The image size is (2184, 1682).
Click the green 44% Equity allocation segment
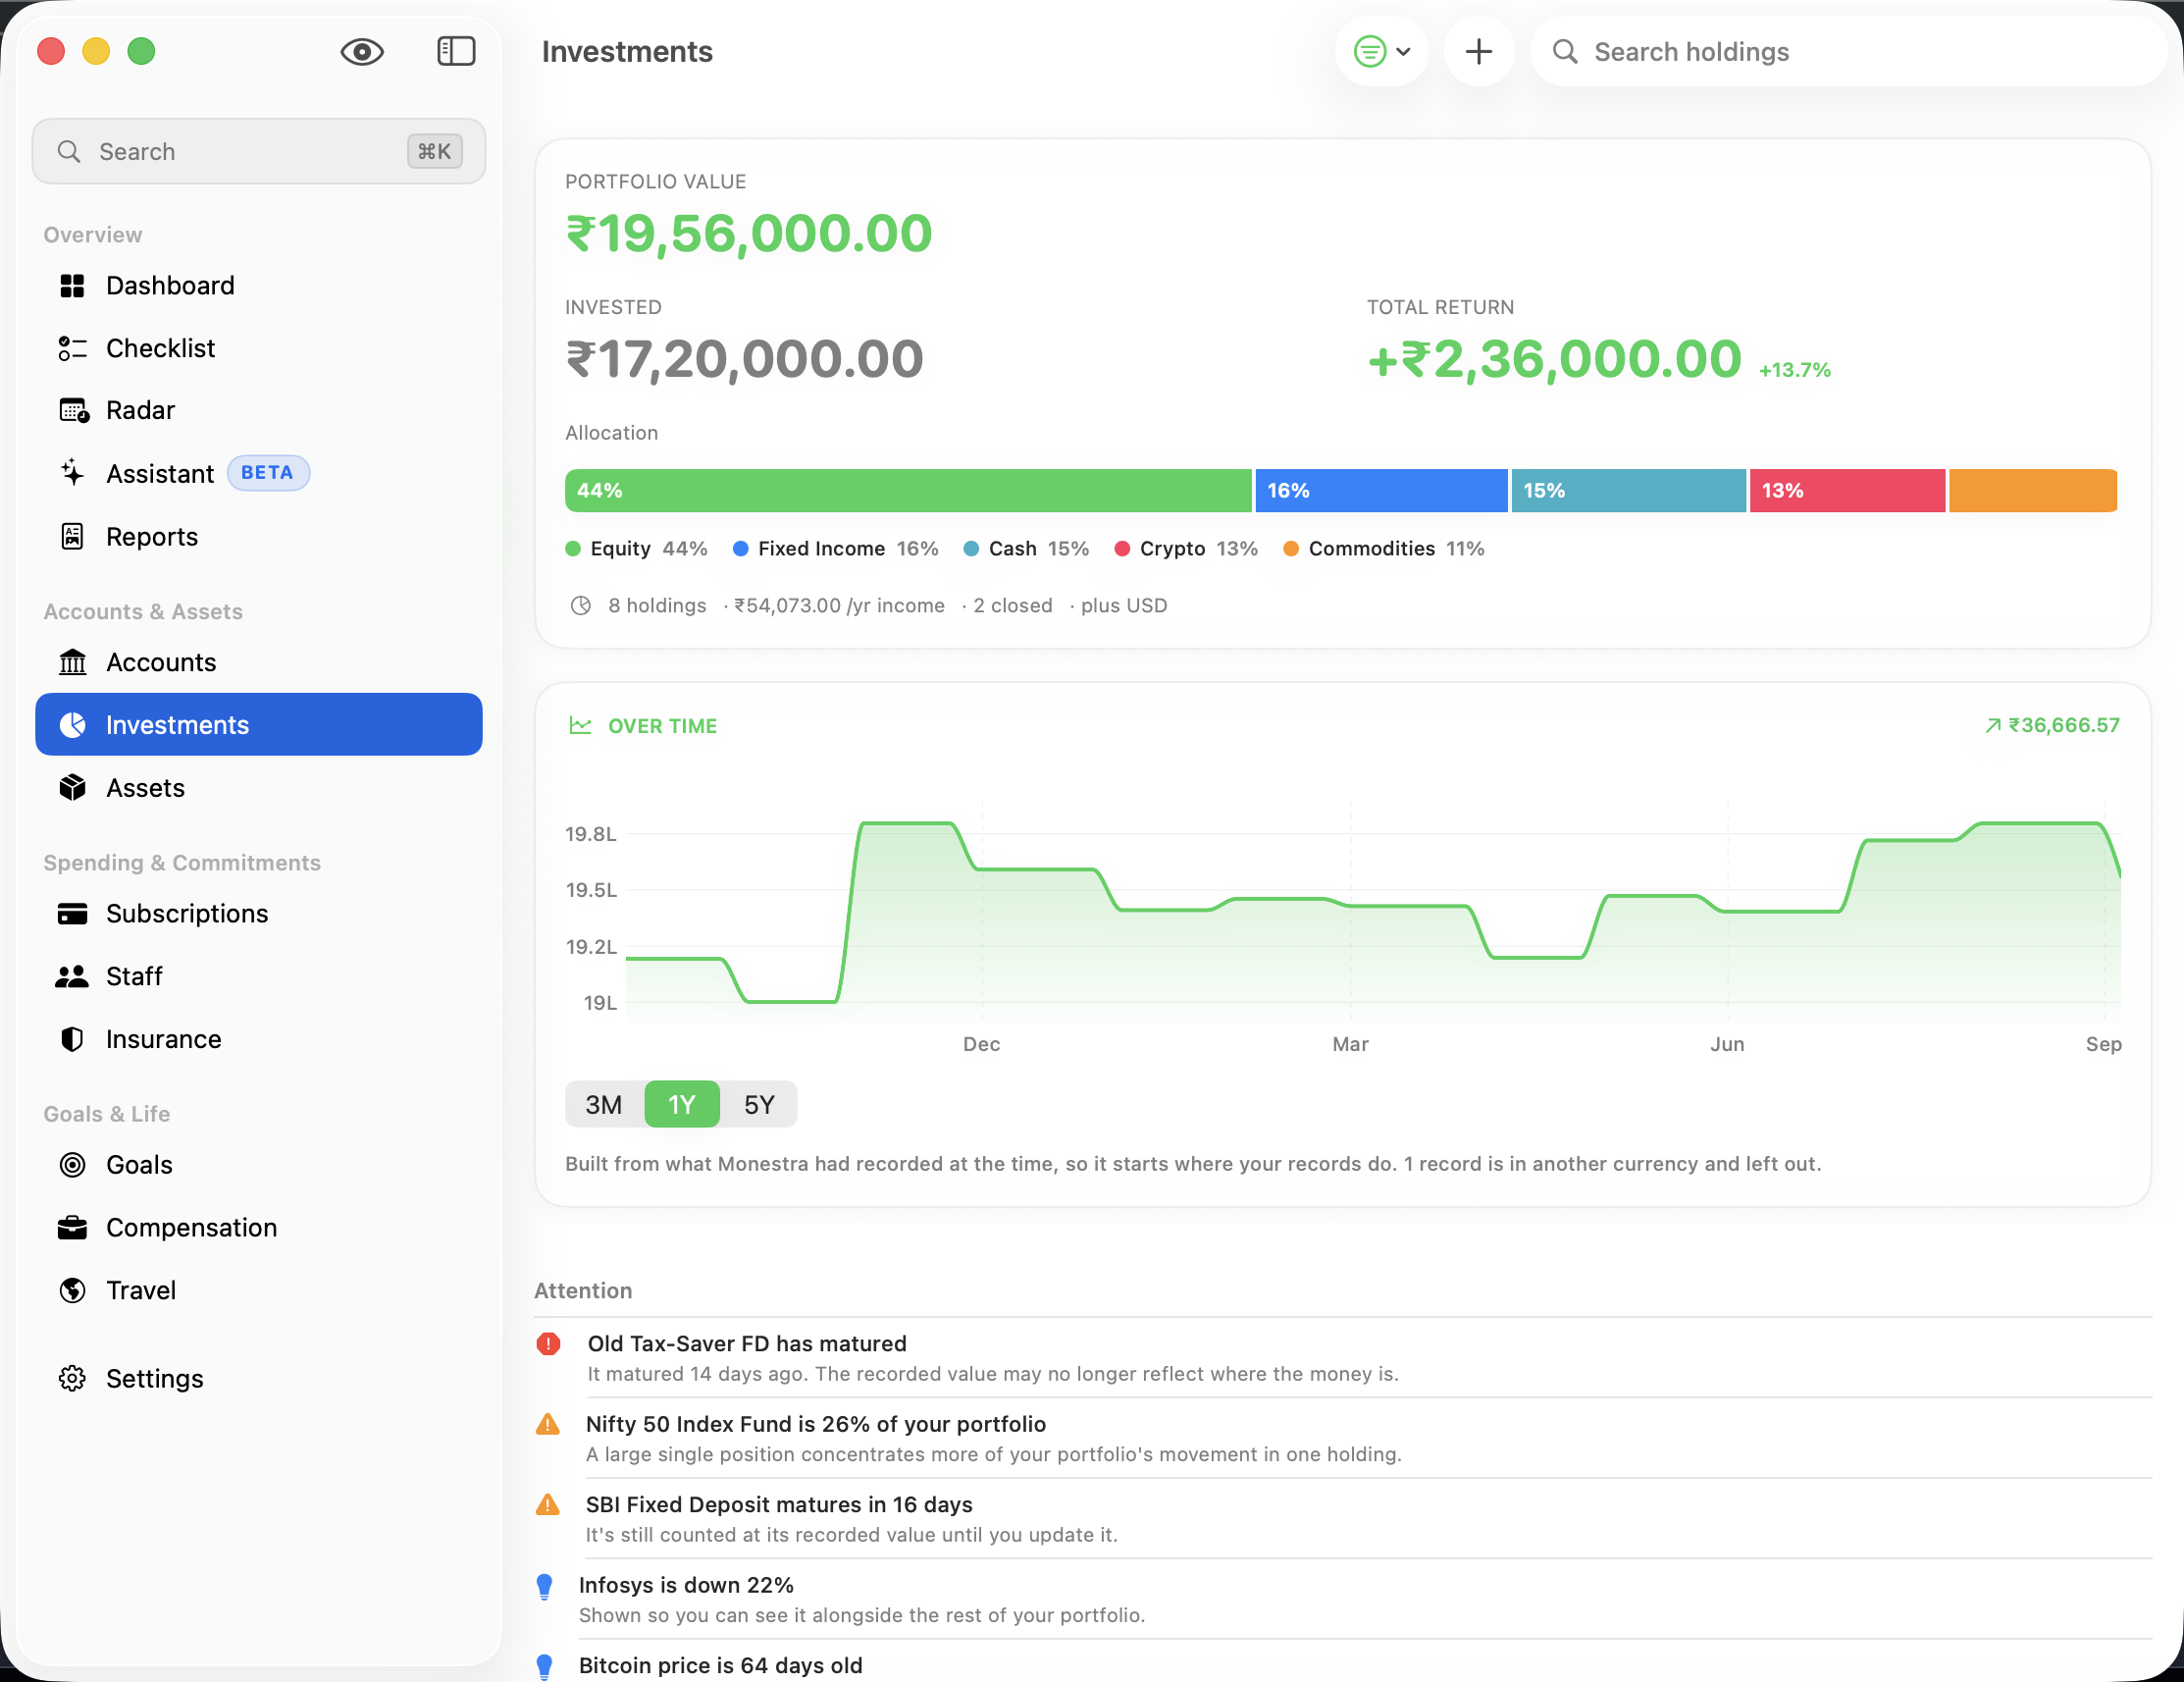coord(908,491)
